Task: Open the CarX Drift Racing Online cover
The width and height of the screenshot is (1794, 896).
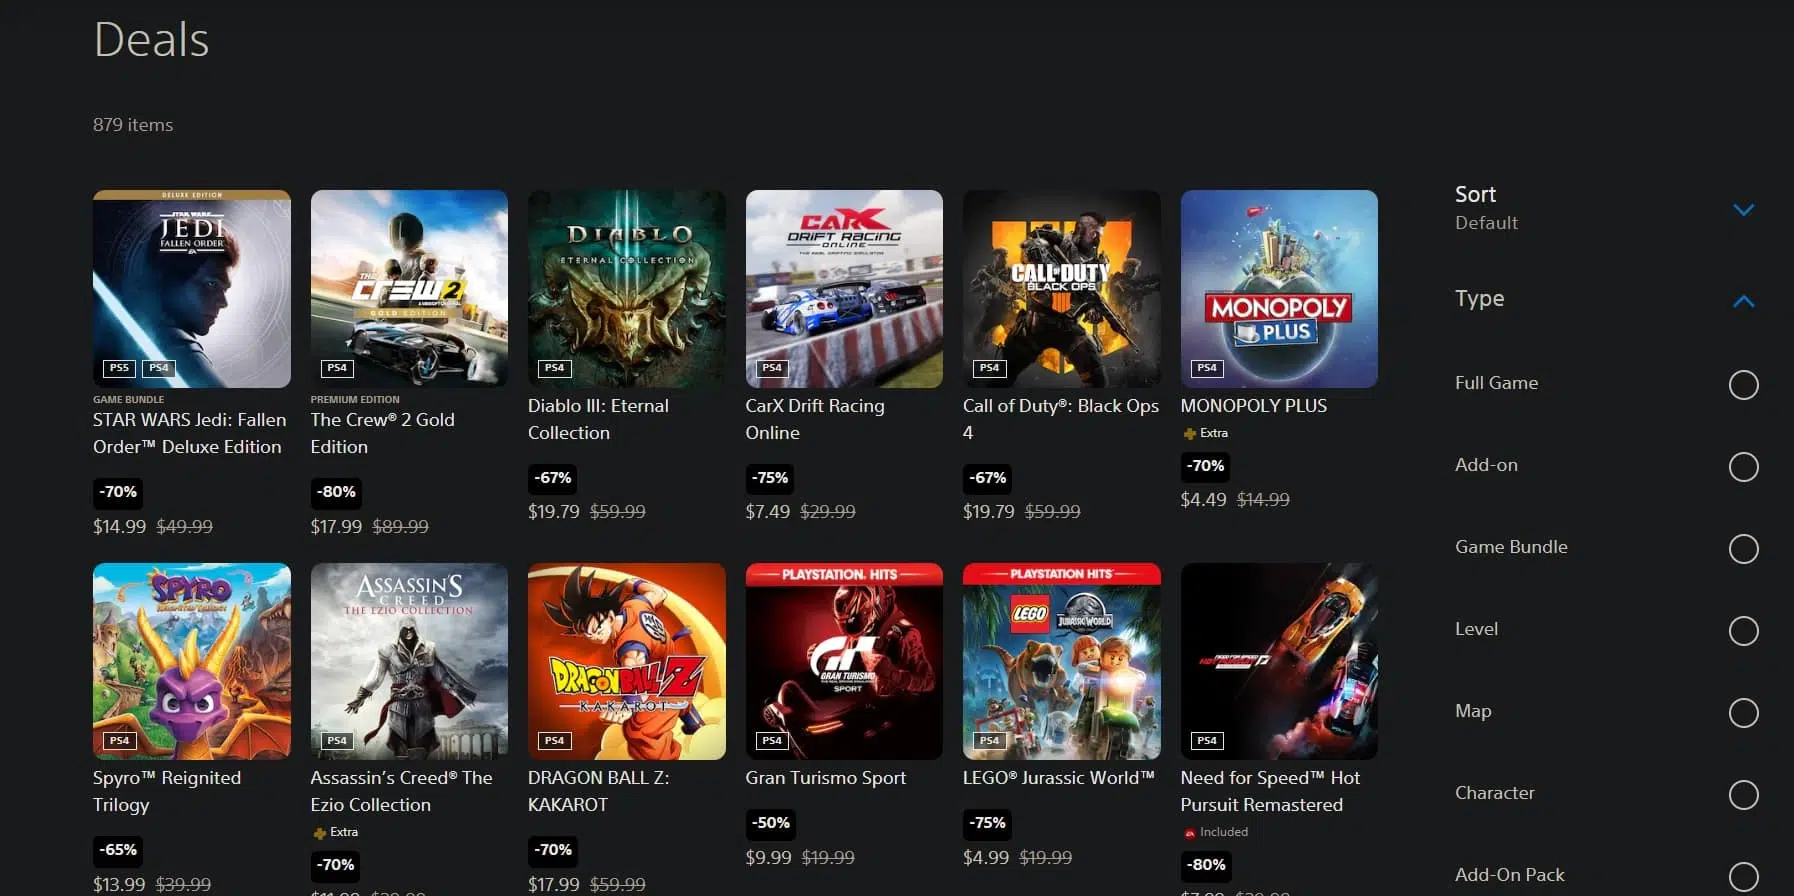Action: click(x=844, y=289)
